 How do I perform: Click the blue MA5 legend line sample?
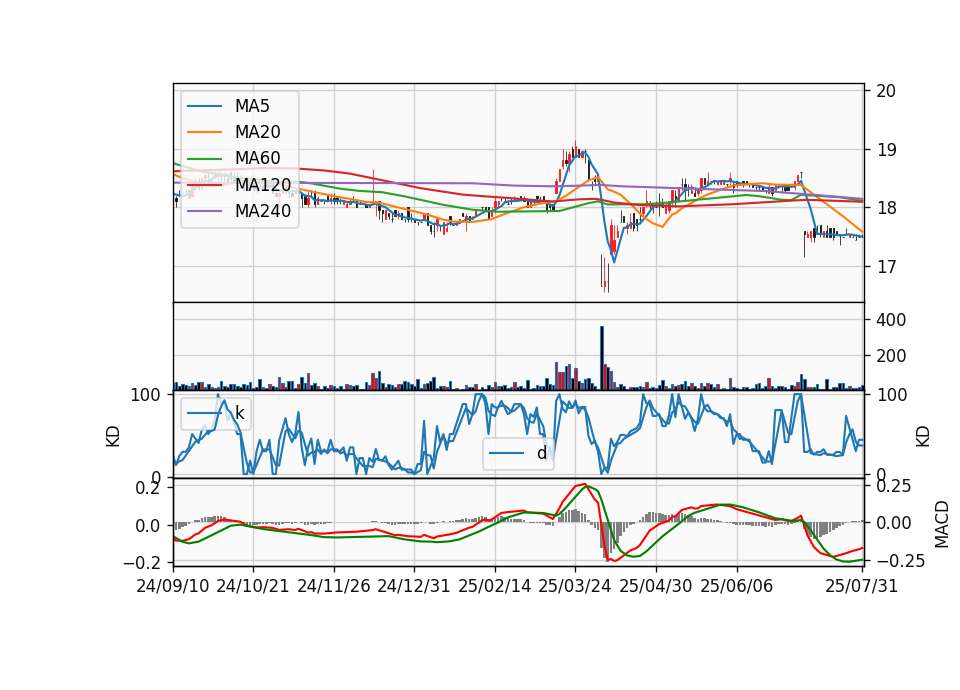(204, 106)
